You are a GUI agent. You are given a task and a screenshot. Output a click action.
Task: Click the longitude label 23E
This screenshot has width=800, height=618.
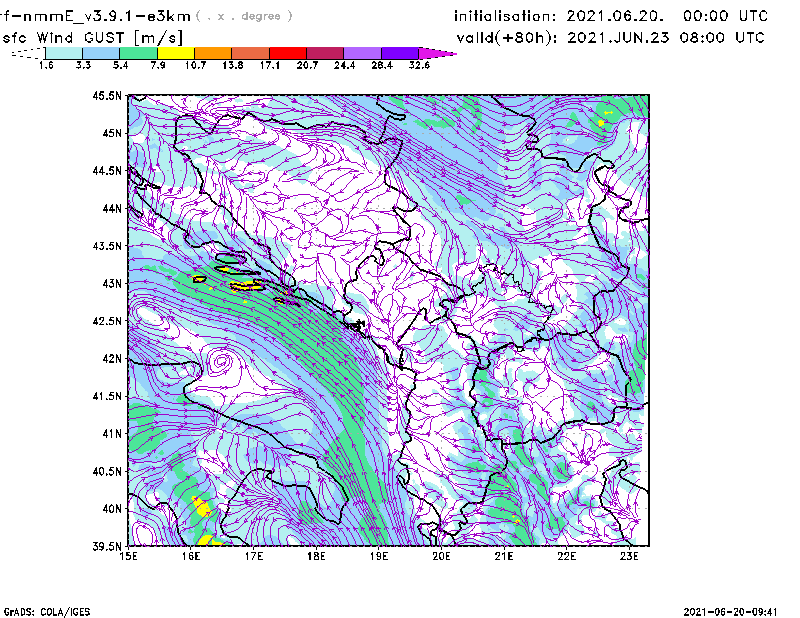629,556
